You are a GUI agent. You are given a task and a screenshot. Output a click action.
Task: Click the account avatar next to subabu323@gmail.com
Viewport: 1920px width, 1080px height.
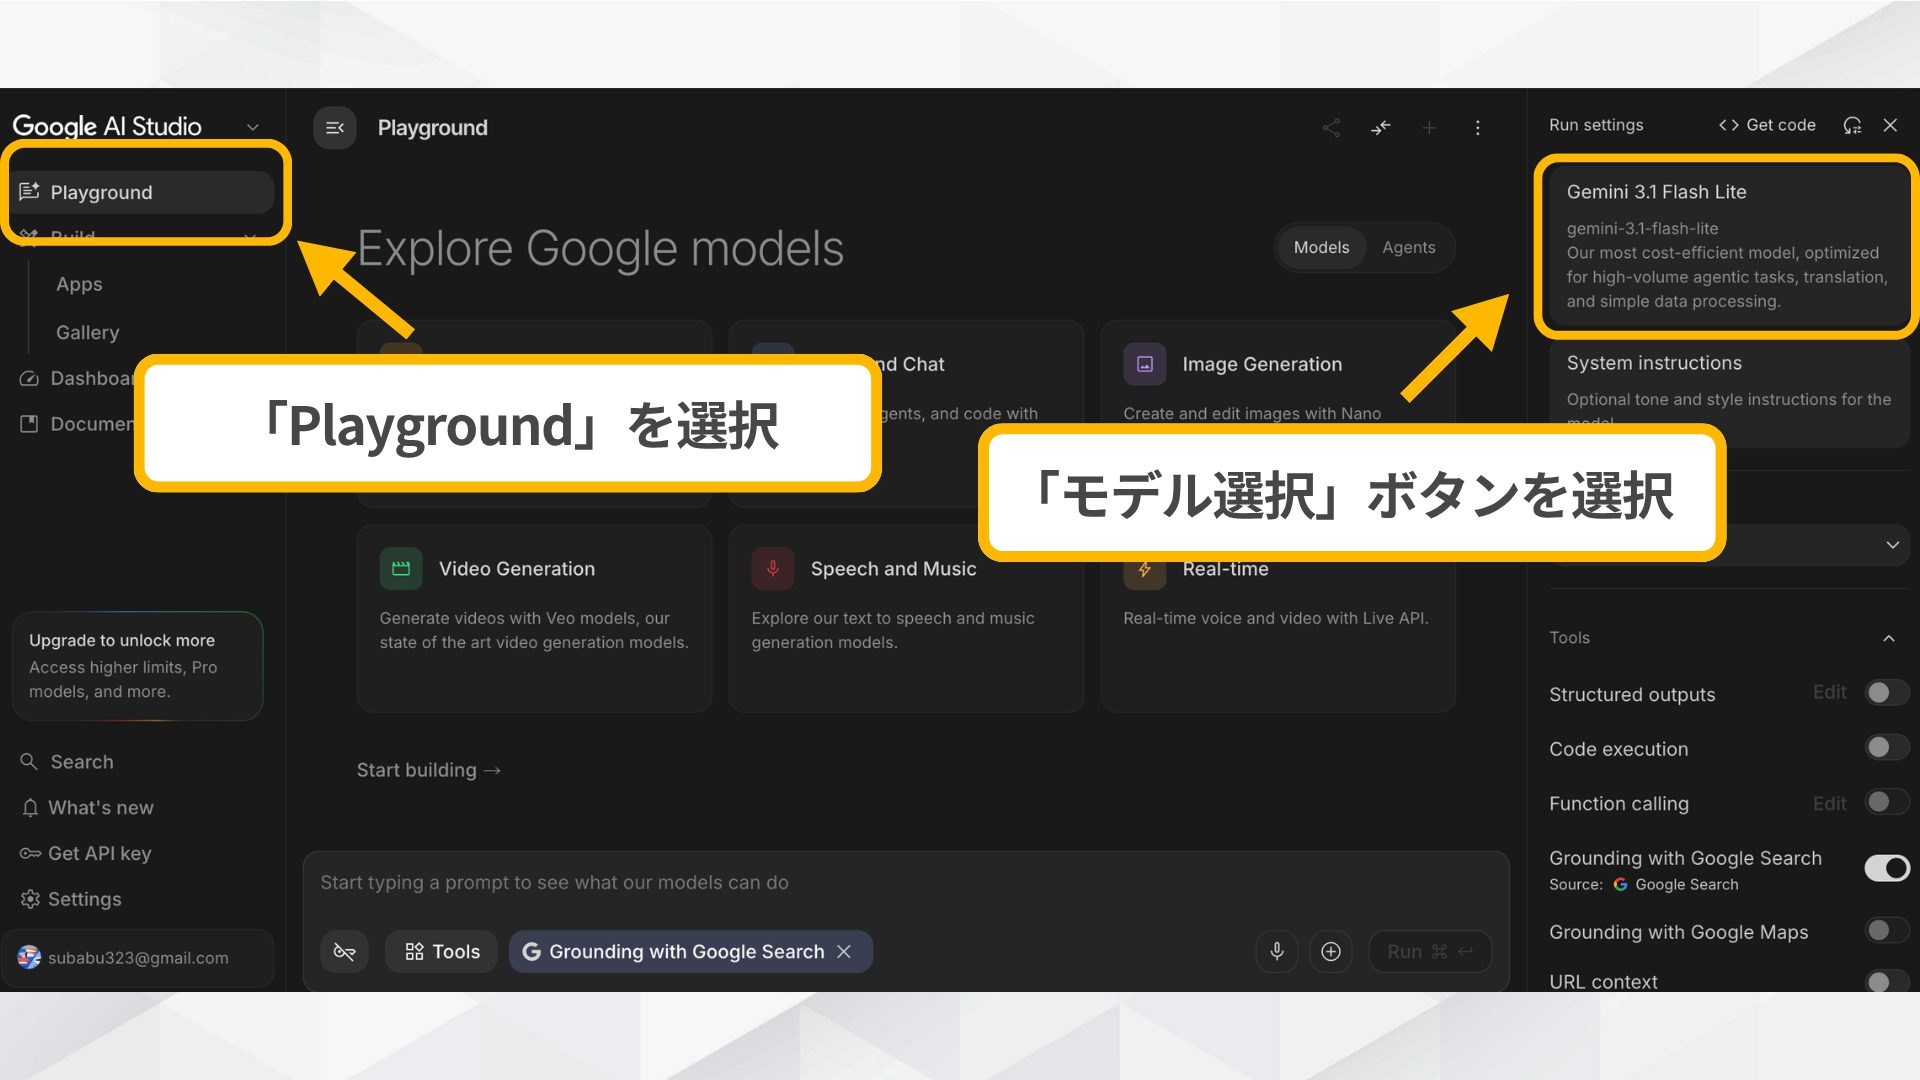29,957
